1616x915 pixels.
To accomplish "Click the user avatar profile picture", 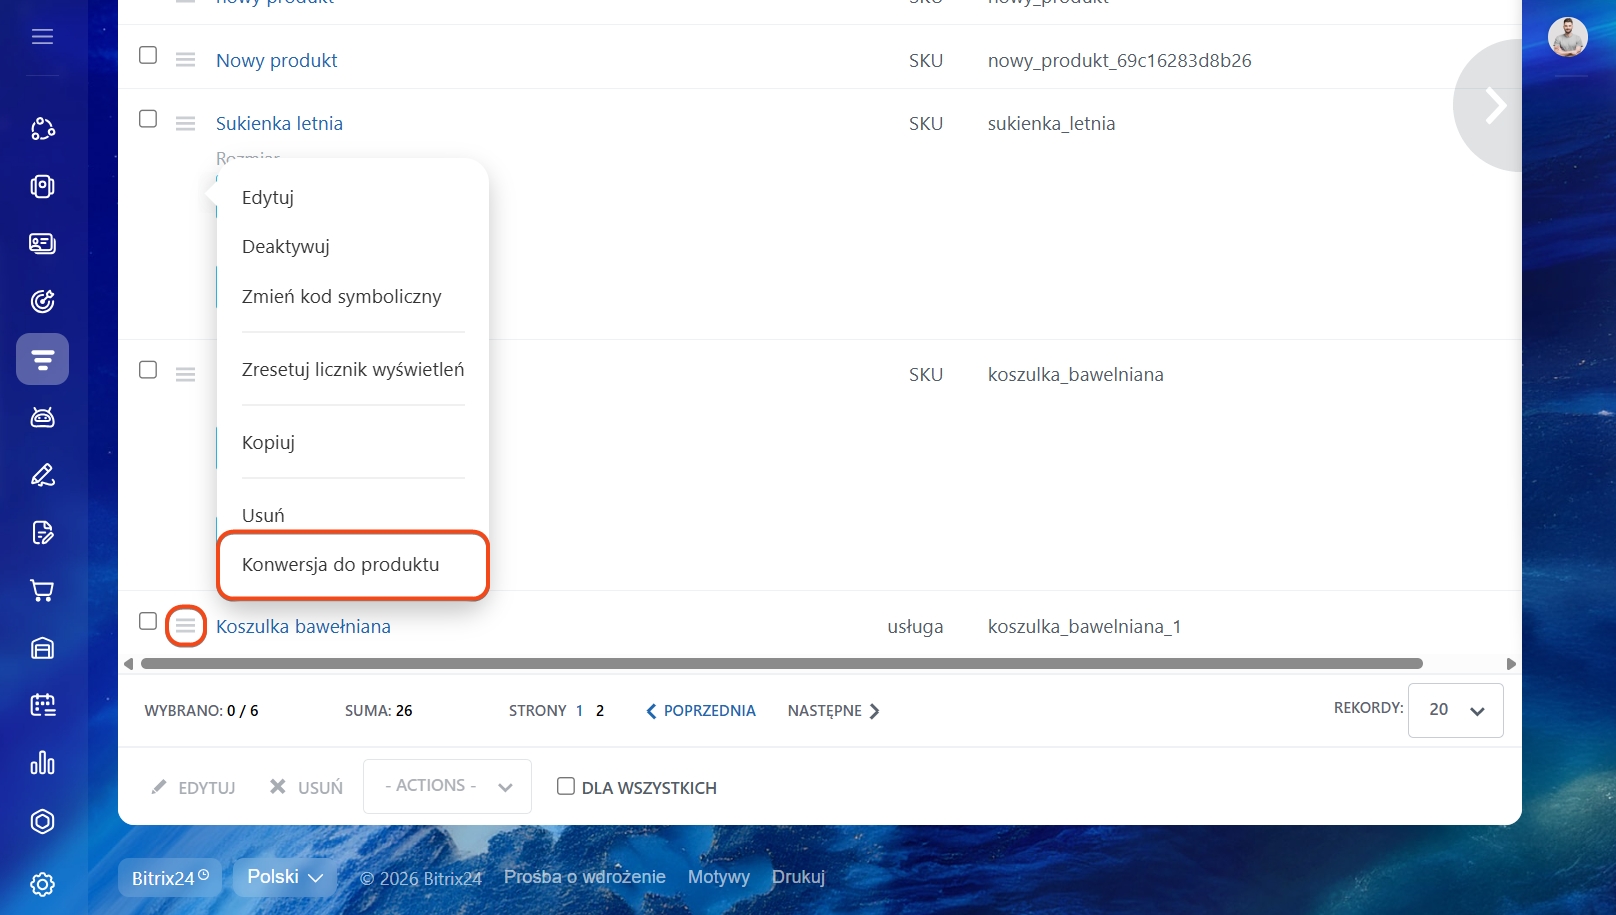I will 1567,37.
